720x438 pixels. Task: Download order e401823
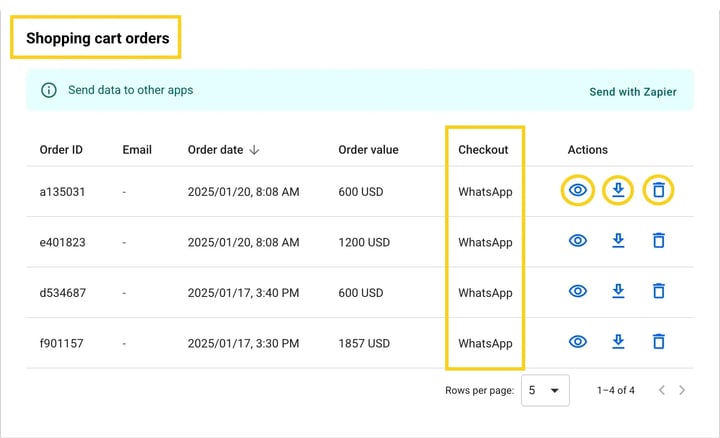click(618, 241)
